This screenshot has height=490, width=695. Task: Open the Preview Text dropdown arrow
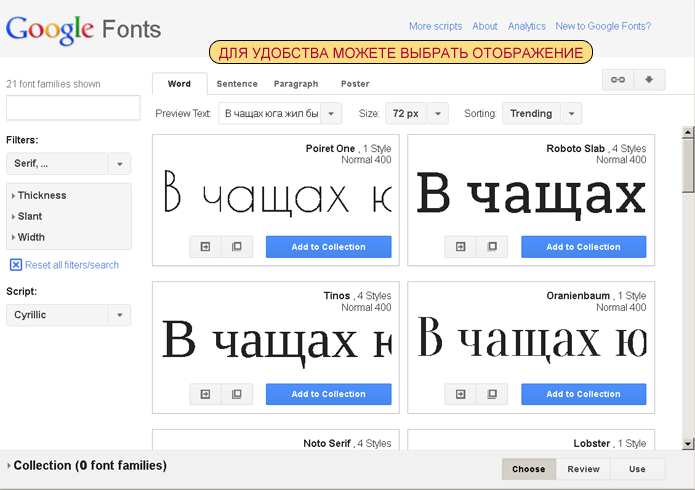coord(331,114)
